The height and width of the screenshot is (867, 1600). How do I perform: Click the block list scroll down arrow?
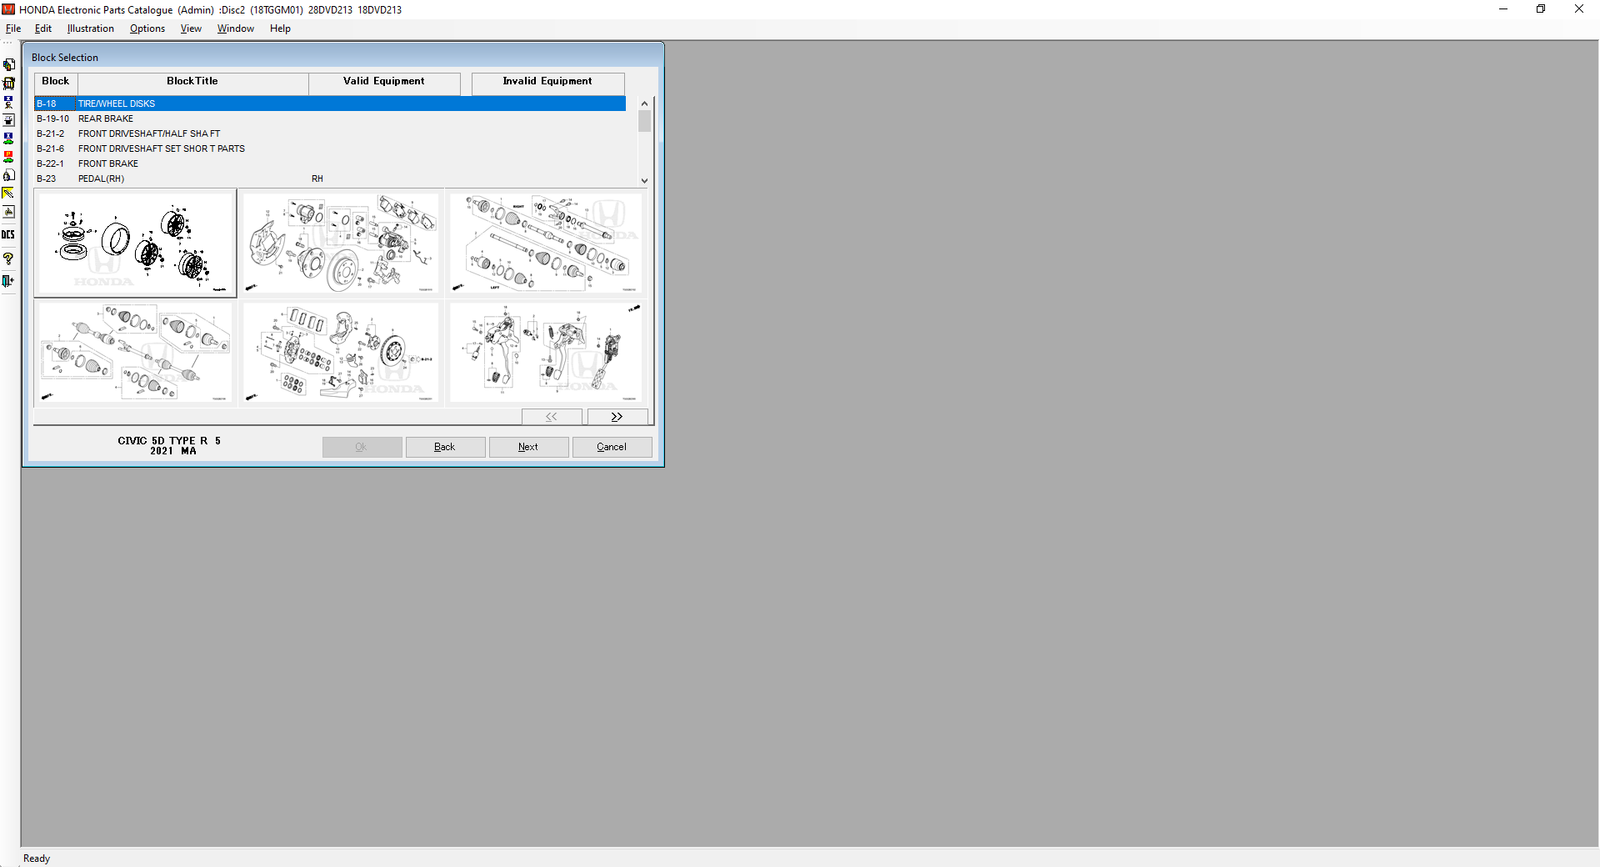[644, 180]
